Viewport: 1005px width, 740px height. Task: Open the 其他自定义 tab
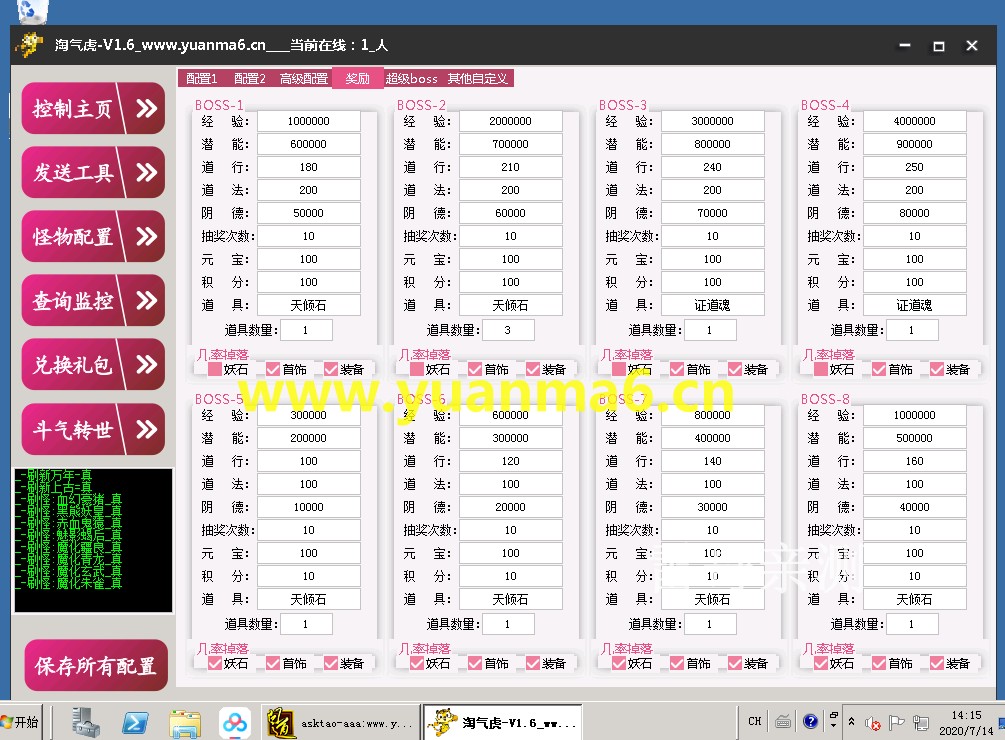click(x=478, y=79)
